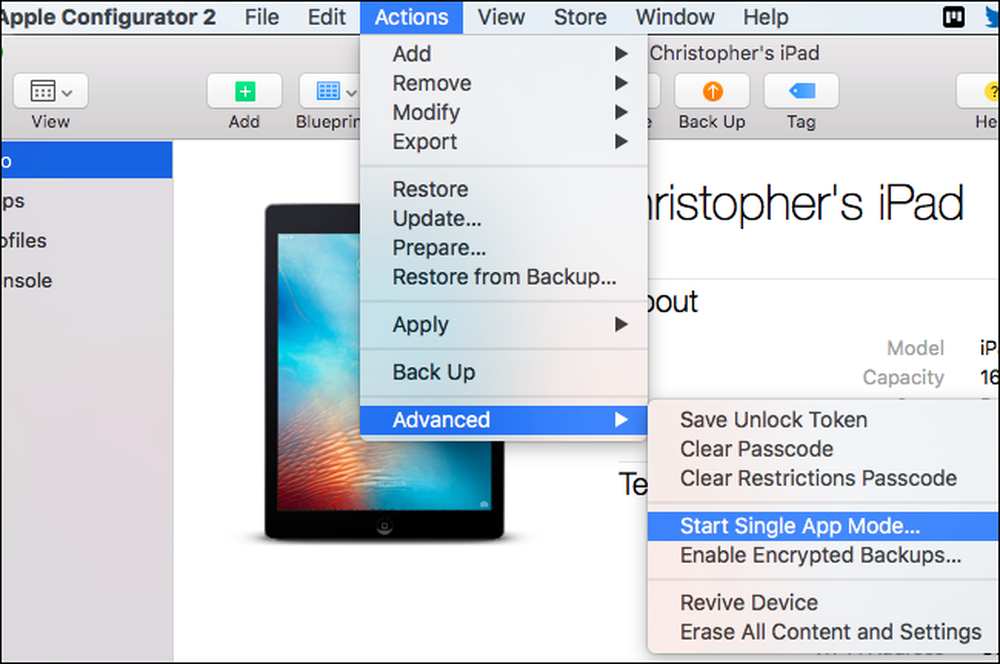This screenshot has width=1000, height=664.
Task: Click the yellow Help toolbar icon
Action: pos(987,91)
